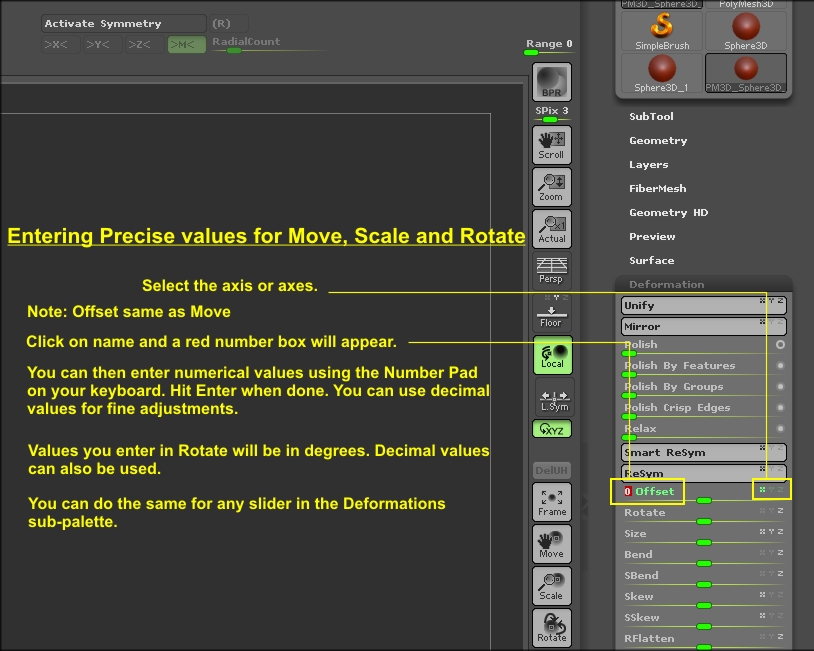Image resolution: width=814 pixels, height=651 pixels.
Task: Toggle the >X< symmetry axis
Action: 61,44
